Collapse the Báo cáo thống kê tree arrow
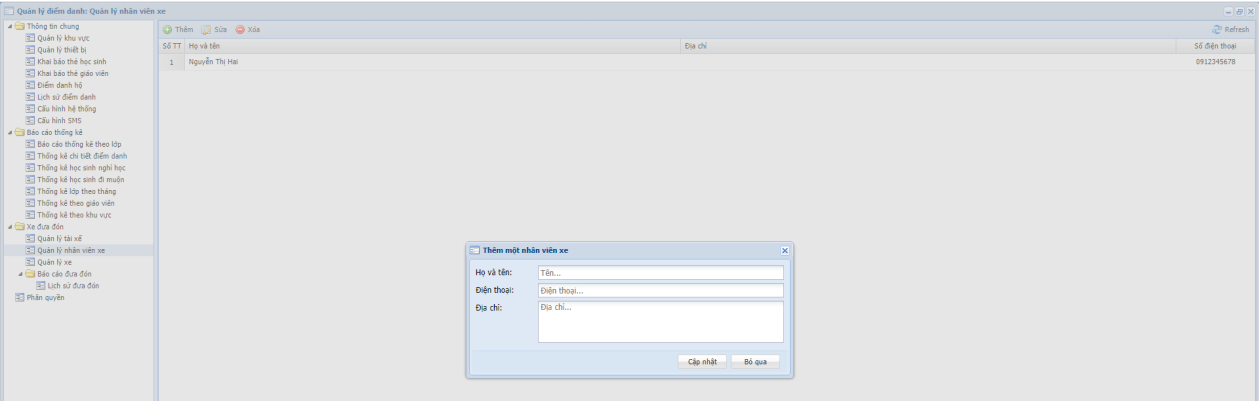The height and width of the screenshot is (401, 1259). coord(8,132)
